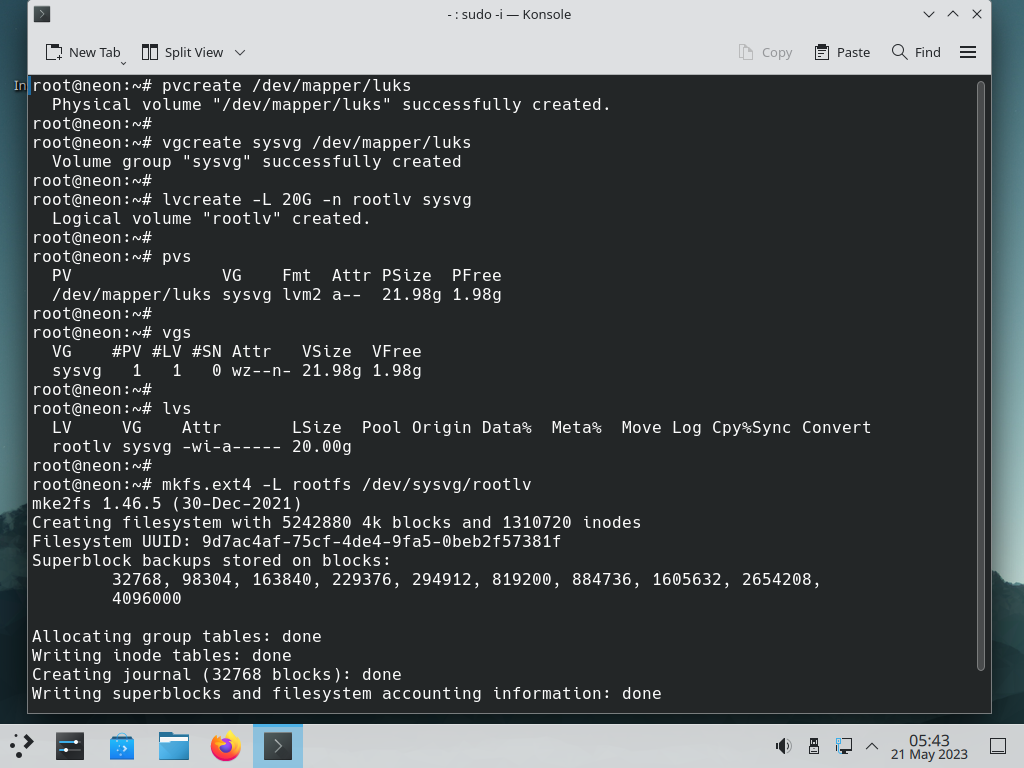Open the audio volume tray icon

tap(783, 746)
